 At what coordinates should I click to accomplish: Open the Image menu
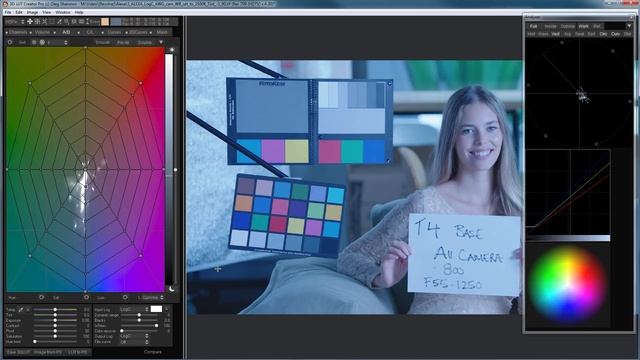pos(32,12)
